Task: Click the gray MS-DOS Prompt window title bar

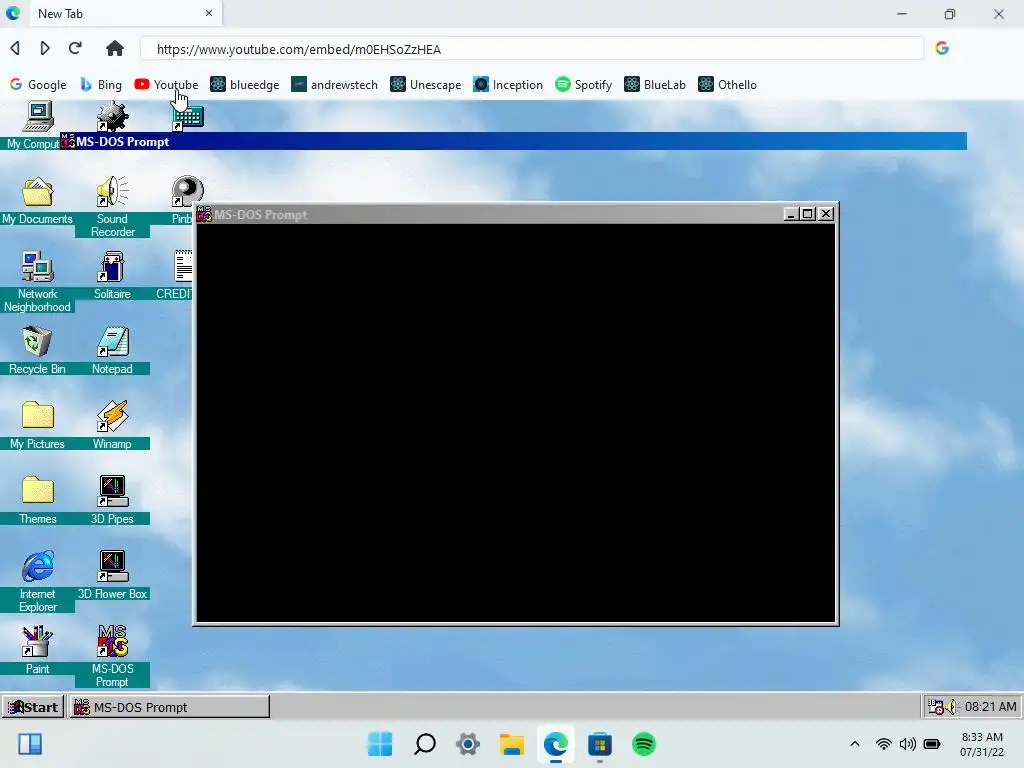Action: point(488,214)
